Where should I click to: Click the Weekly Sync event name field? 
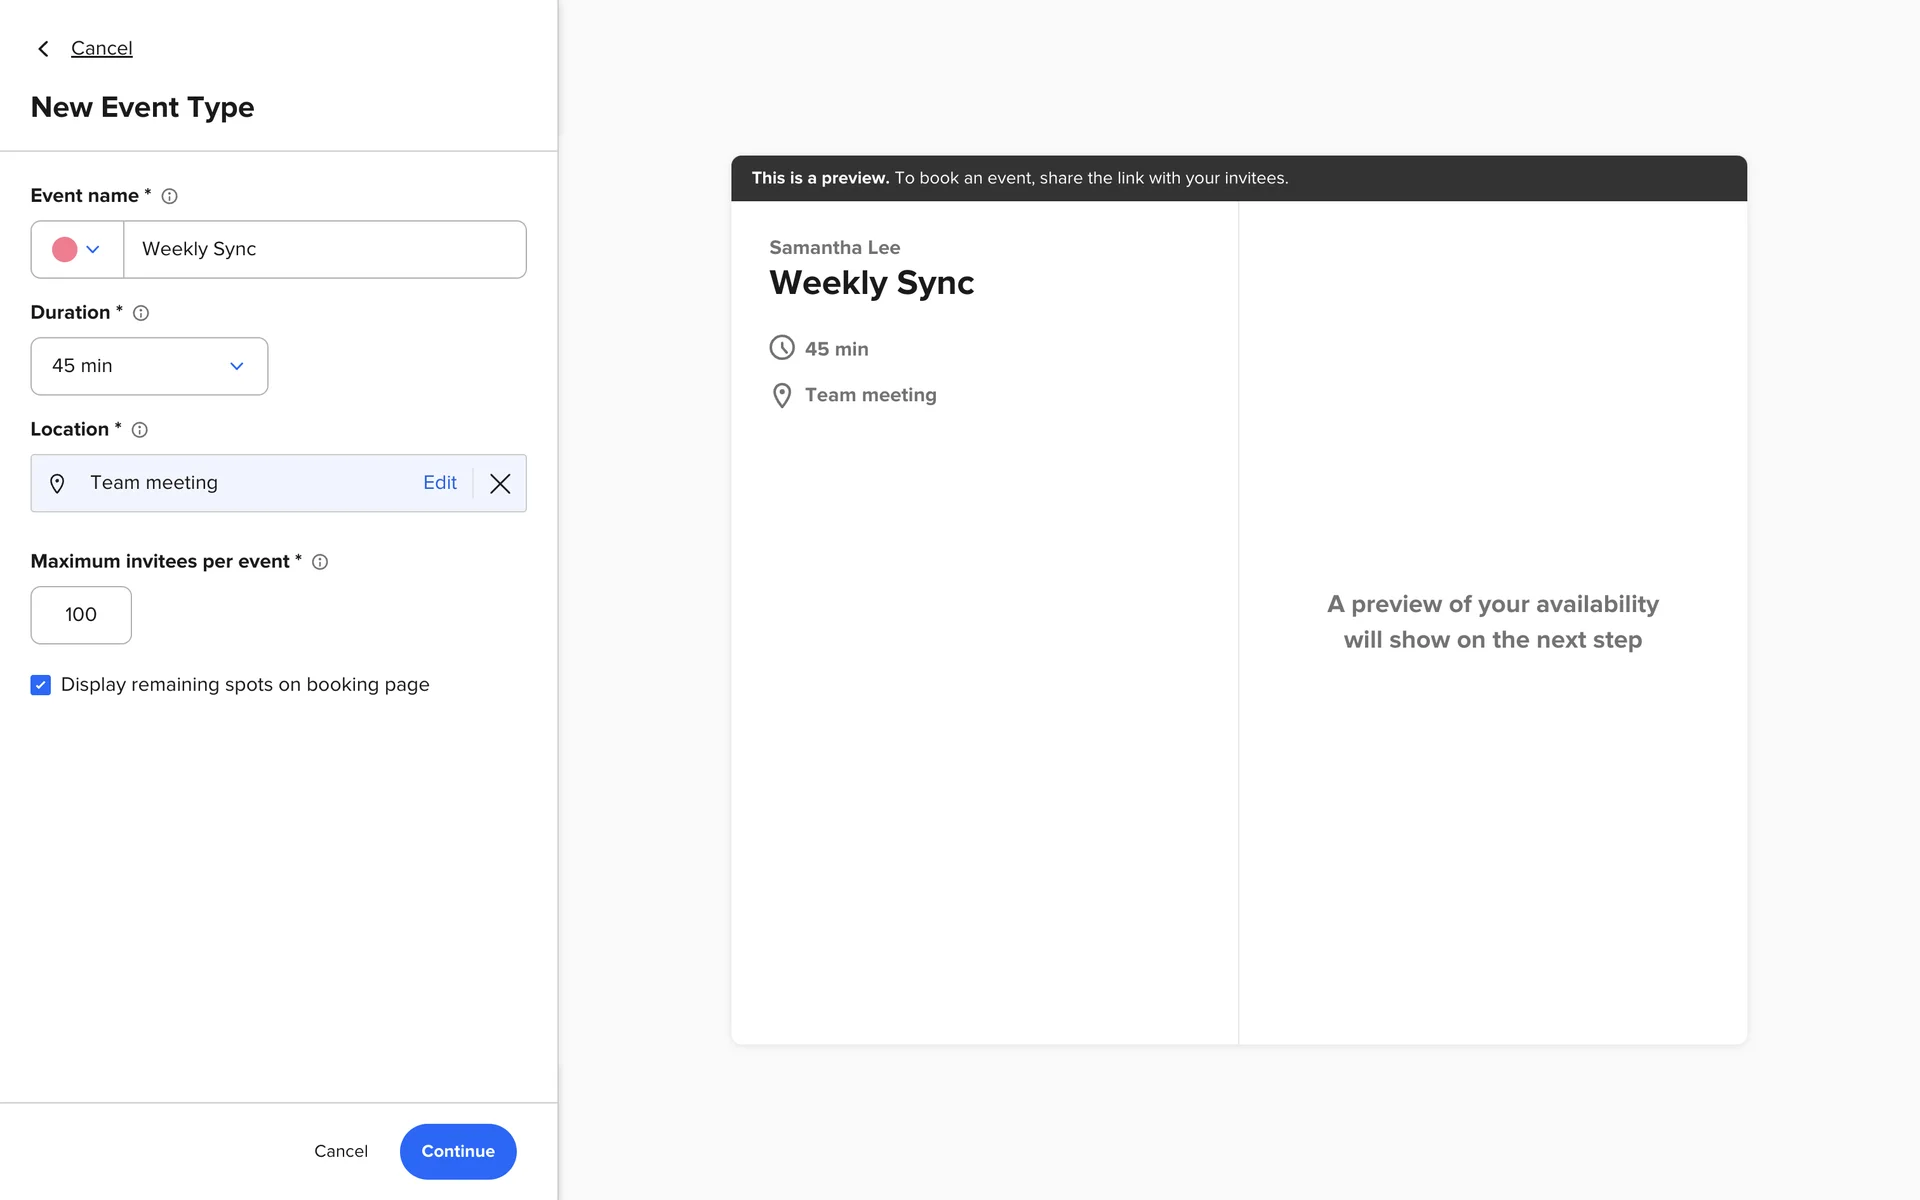coord(324,249)
